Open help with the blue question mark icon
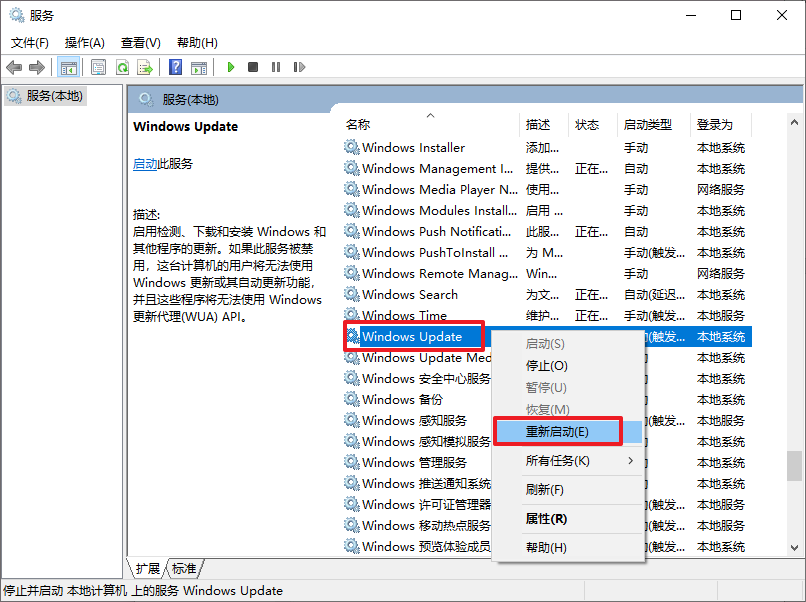Screen dimensions: 806x602 (x=176, y=67)
